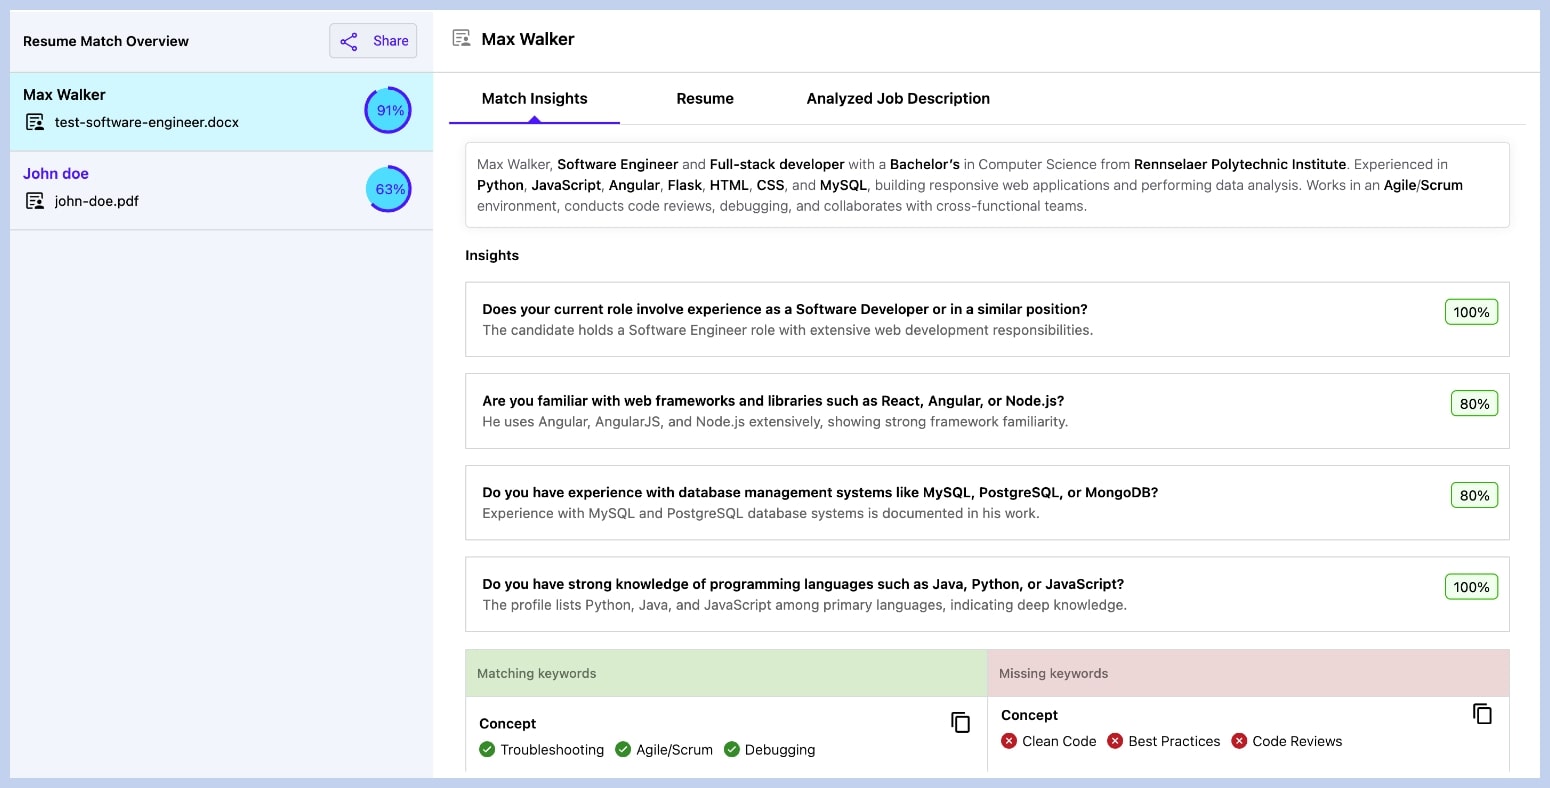The width and height of the screenshot is (1550, 788).
Task: Copy the missing keywords concept list
Action: 1482,714
